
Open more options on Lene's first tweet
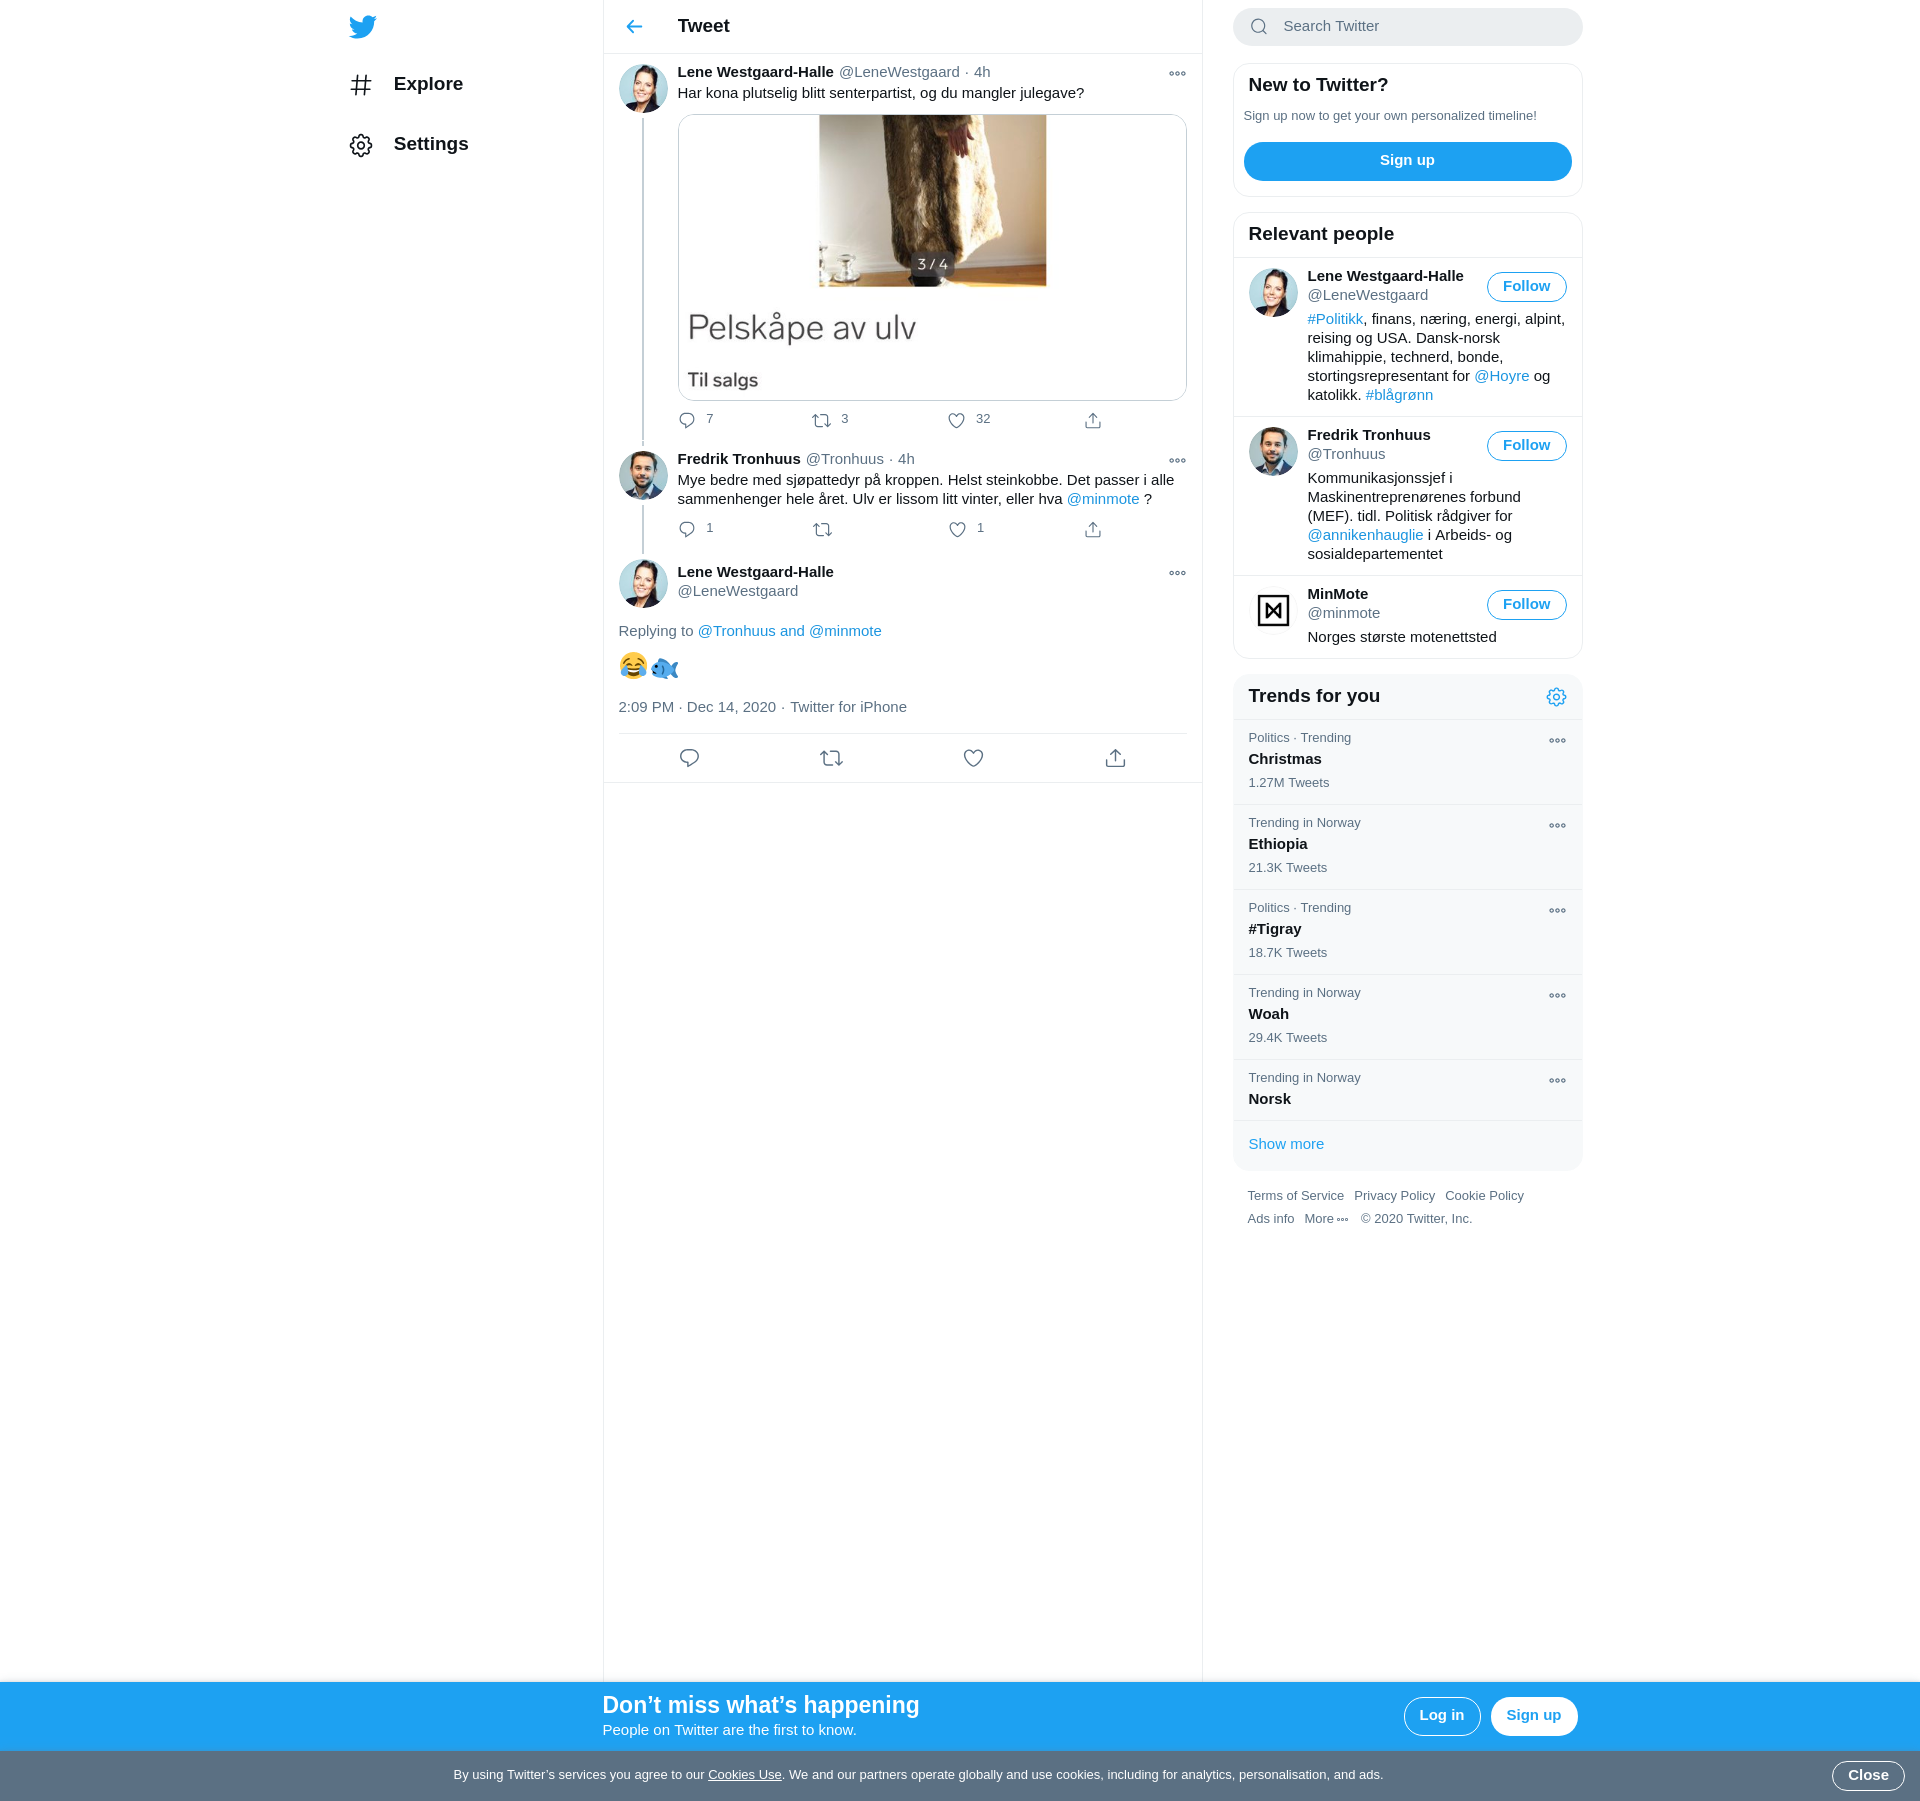pos(1177,74)
